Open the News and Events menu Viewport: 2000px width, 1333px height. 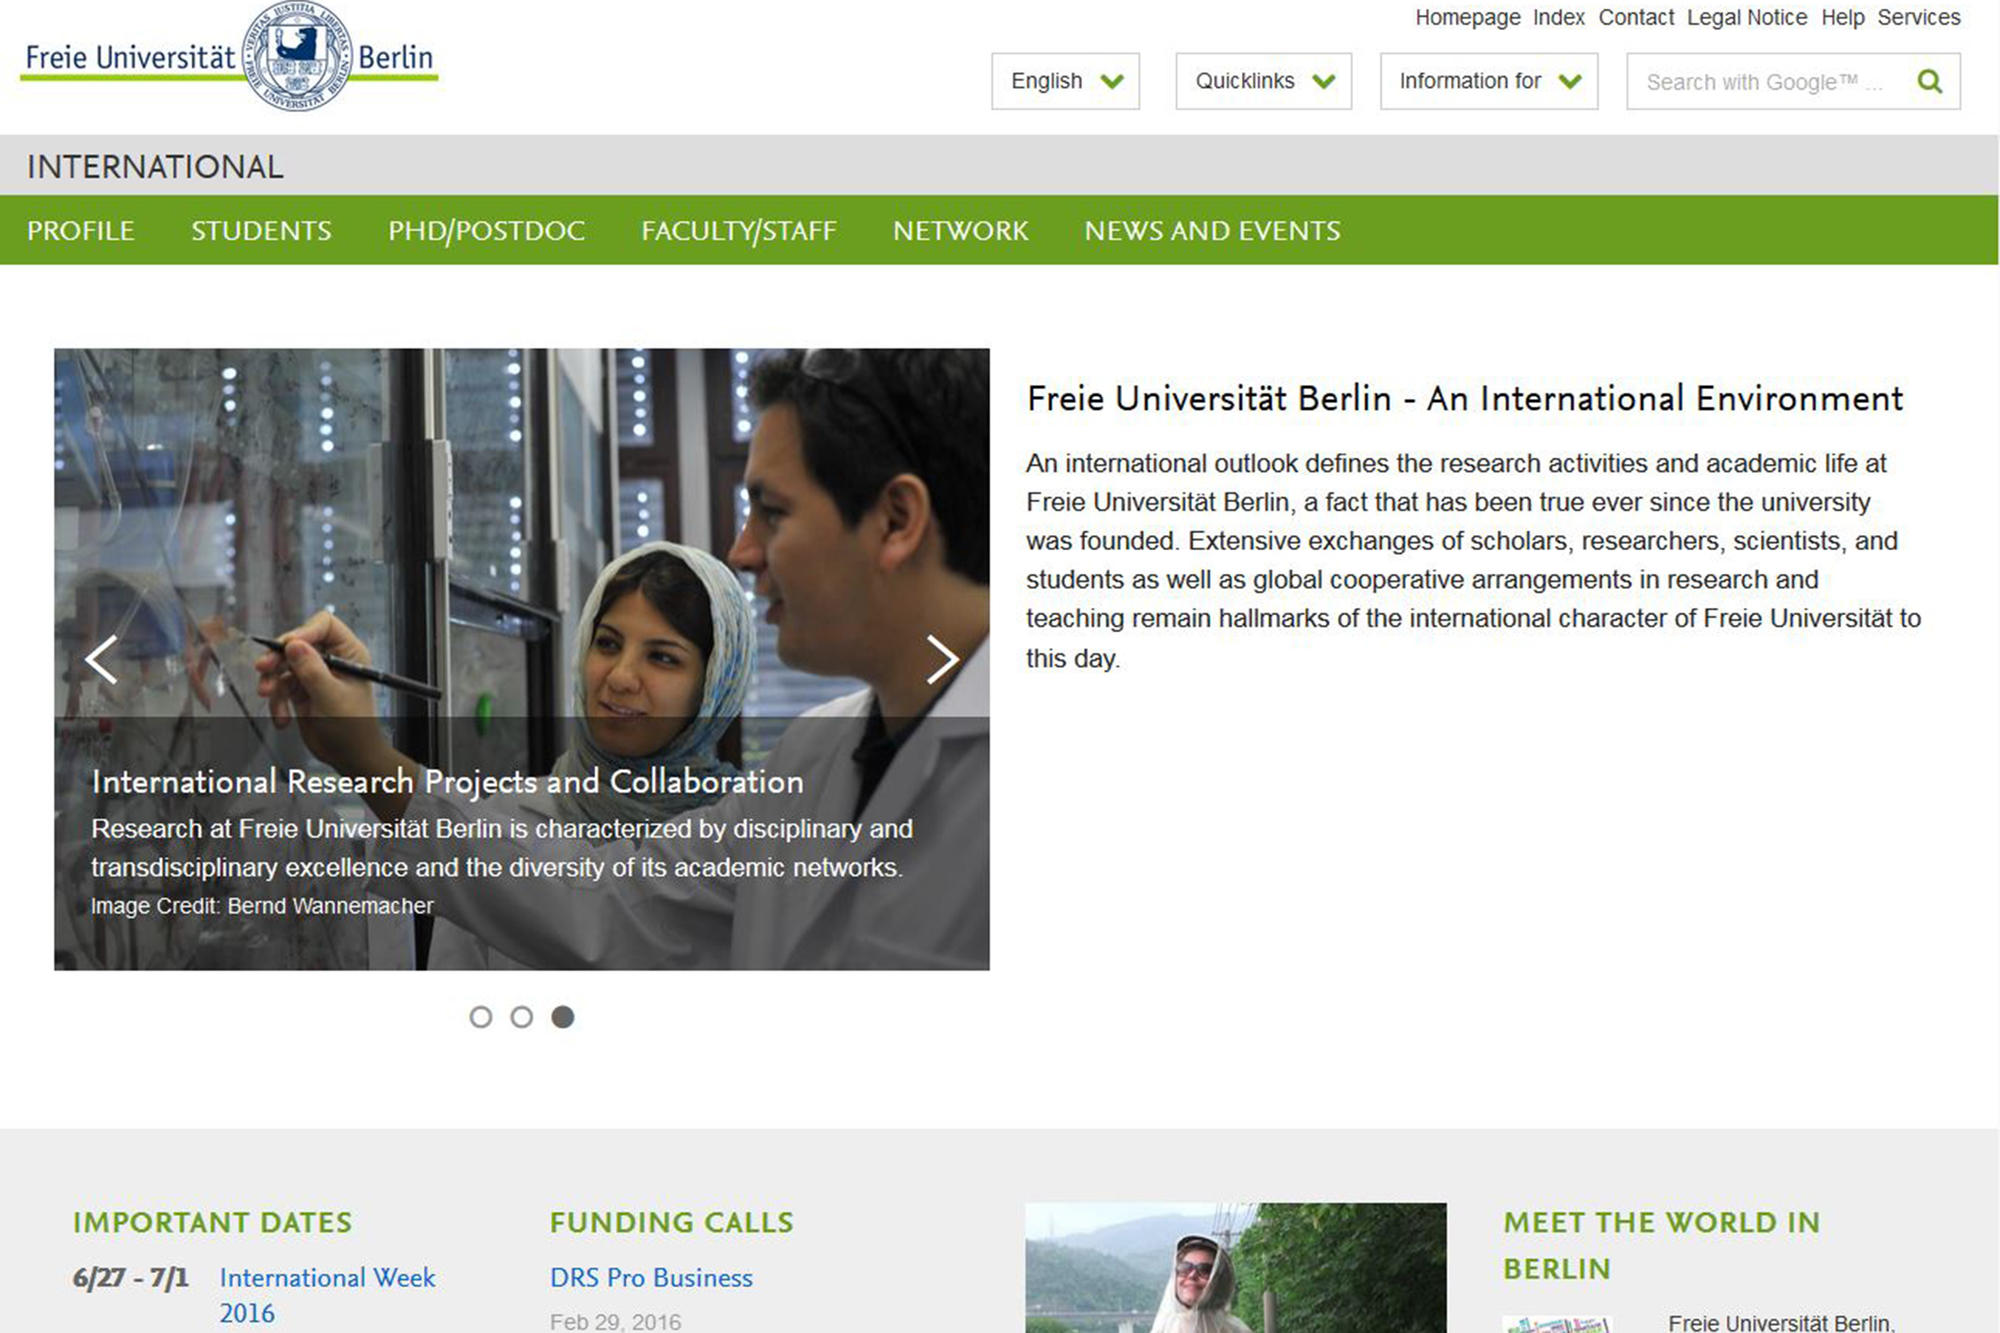coord(1212,231)
